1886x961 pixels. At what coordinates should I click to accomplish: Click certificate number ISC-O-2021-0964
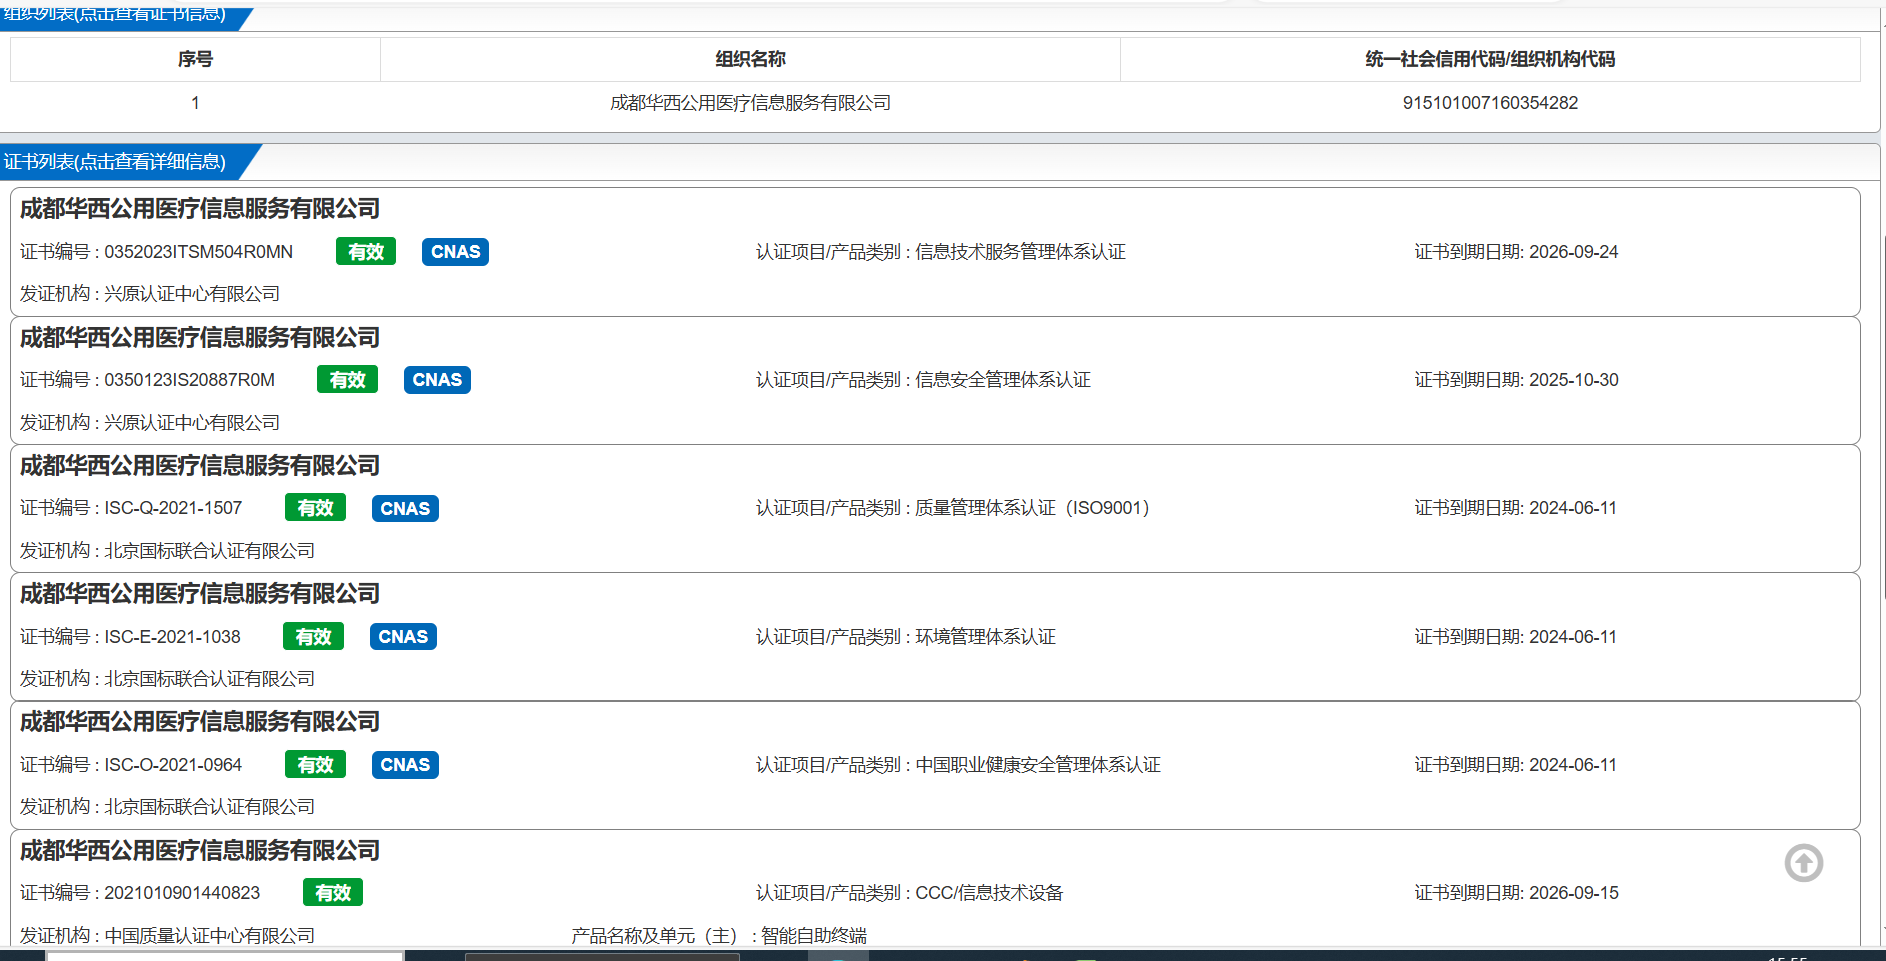click(173, 765)
